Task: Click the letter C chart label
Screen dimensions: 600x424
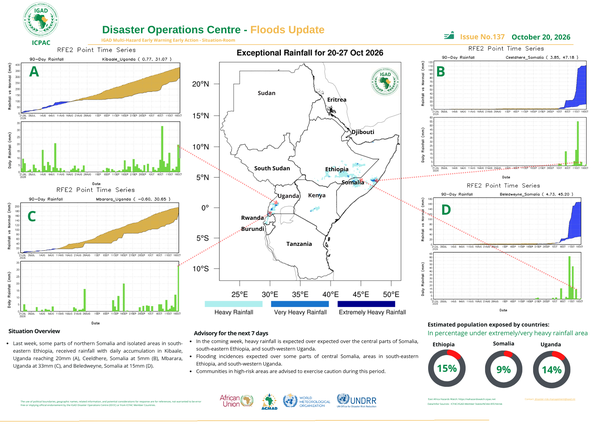Action: click(x=31, y=217)
